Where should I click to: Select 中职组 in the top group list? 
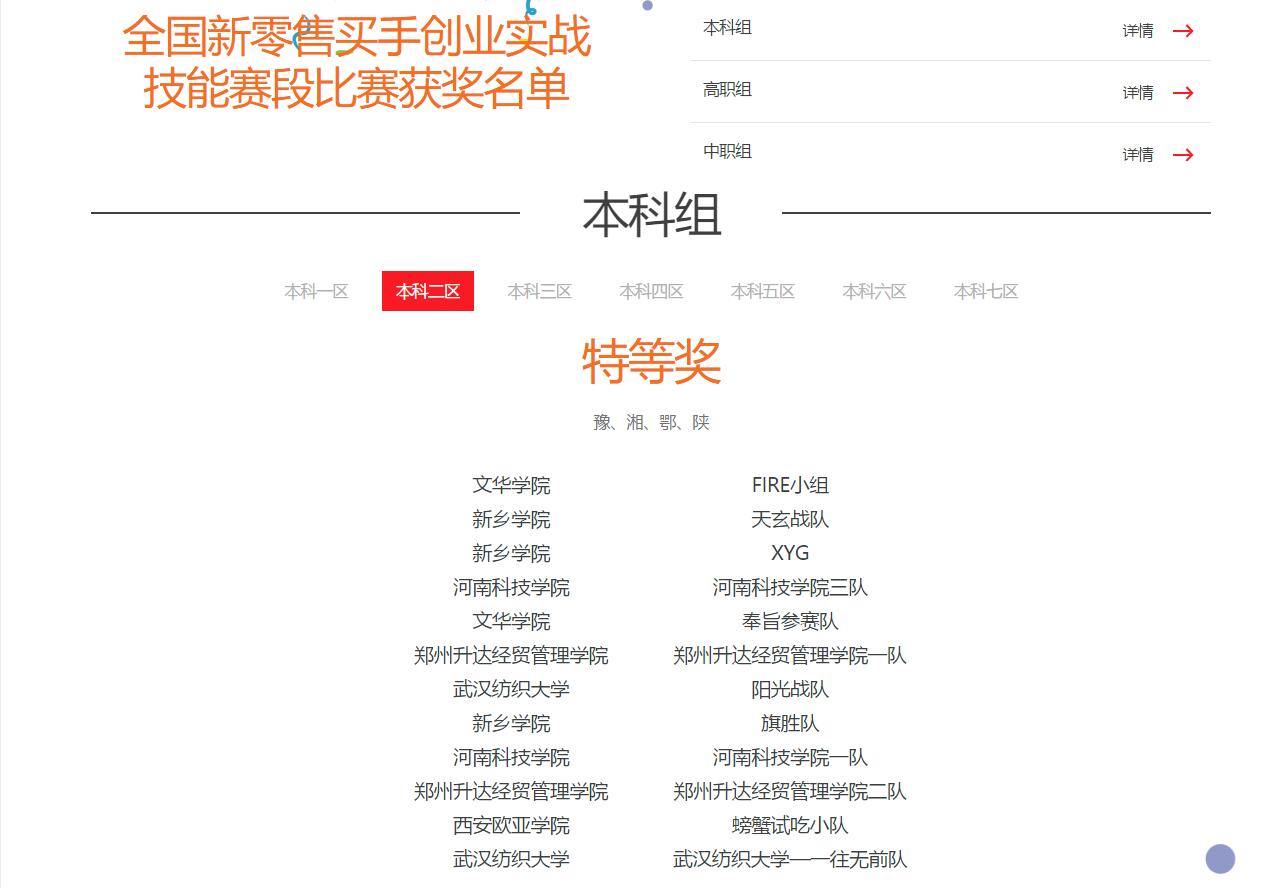point(727,152)
